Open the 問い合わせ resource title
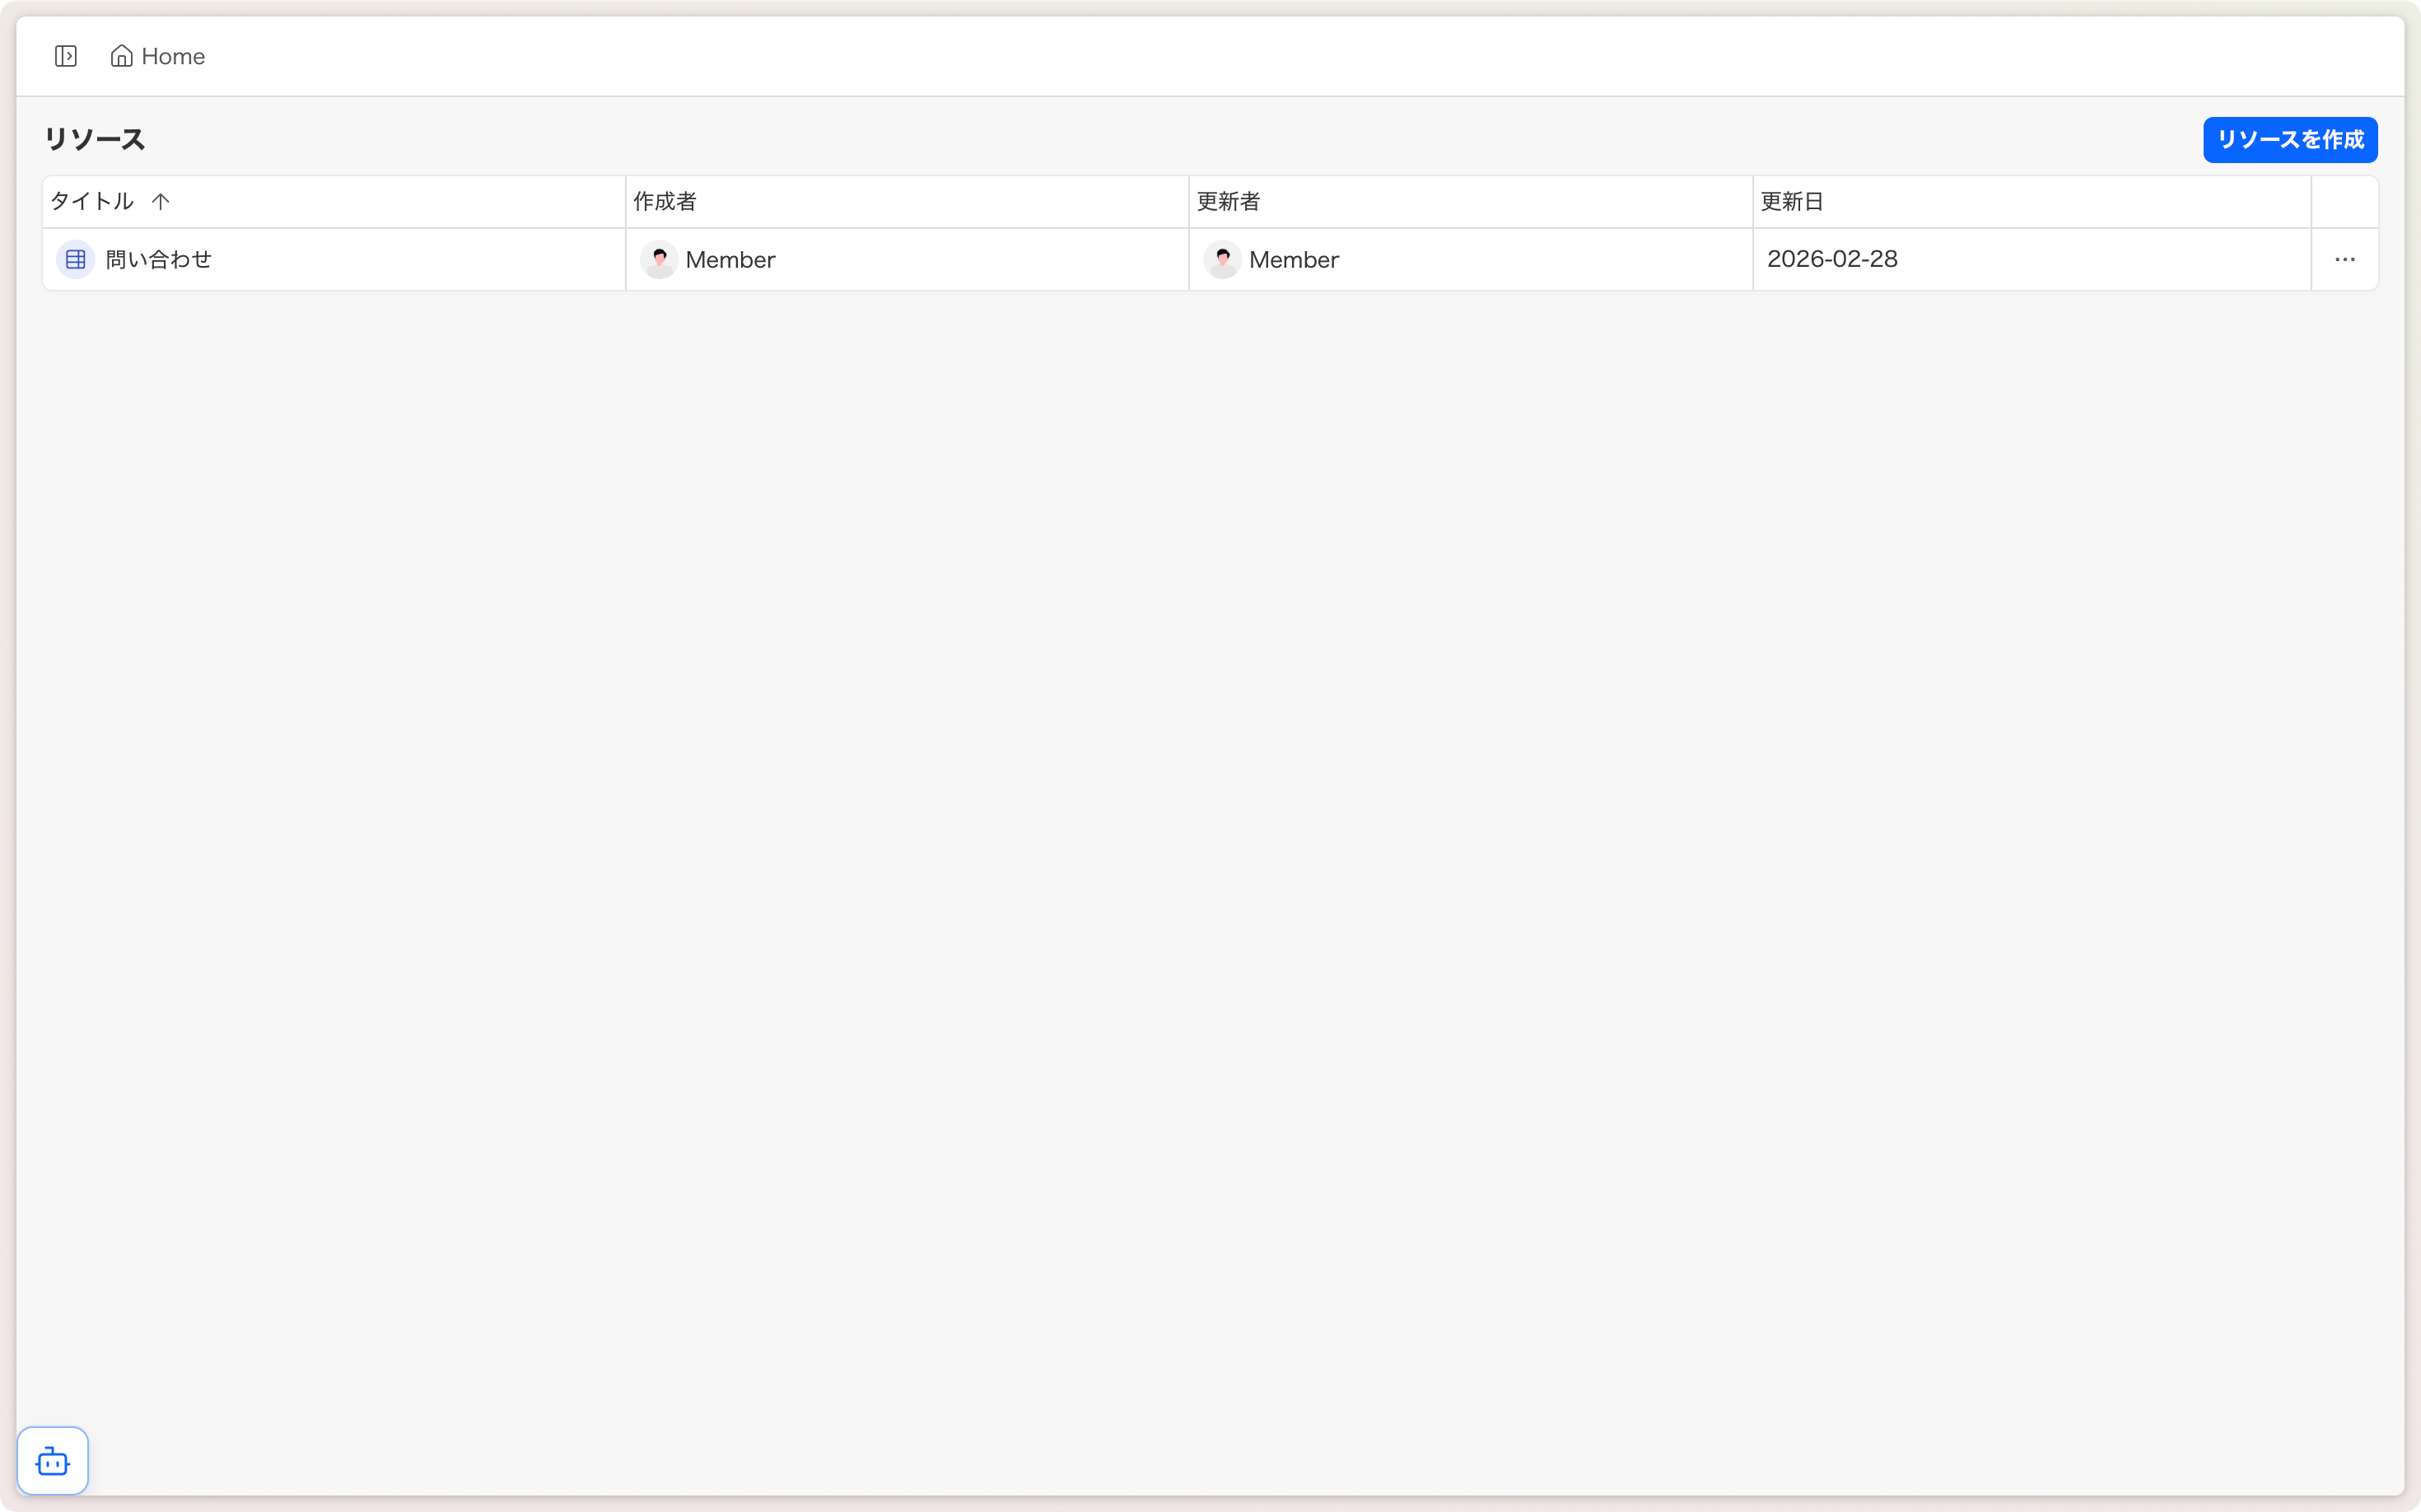The image size is (2421, 1512). (159, 260)
